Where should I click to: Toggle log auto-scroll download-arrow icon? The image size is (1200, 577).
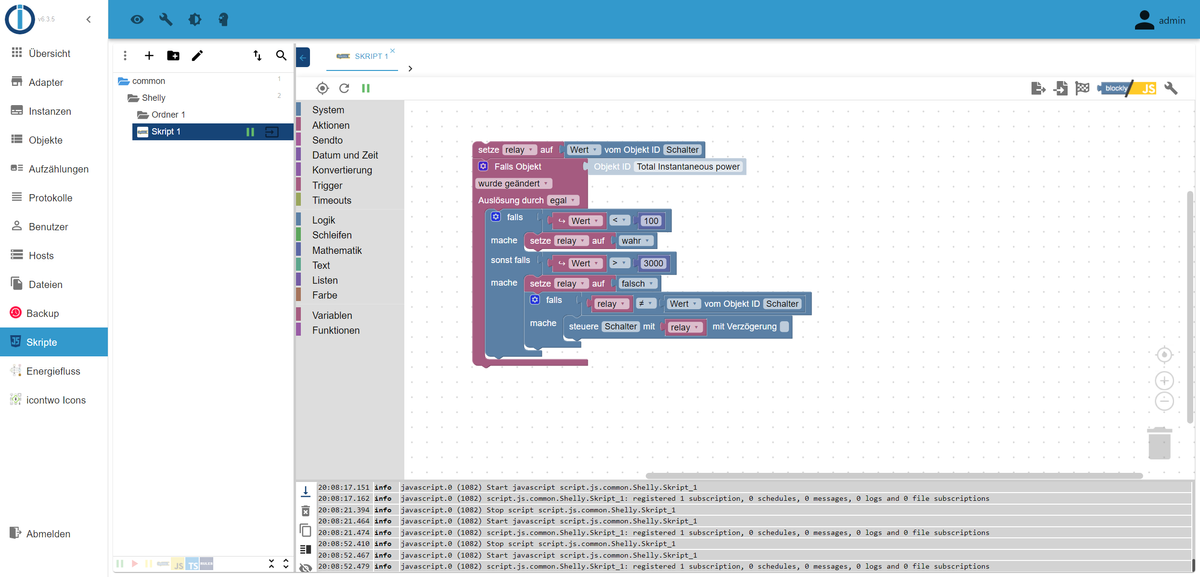[306, 490]
